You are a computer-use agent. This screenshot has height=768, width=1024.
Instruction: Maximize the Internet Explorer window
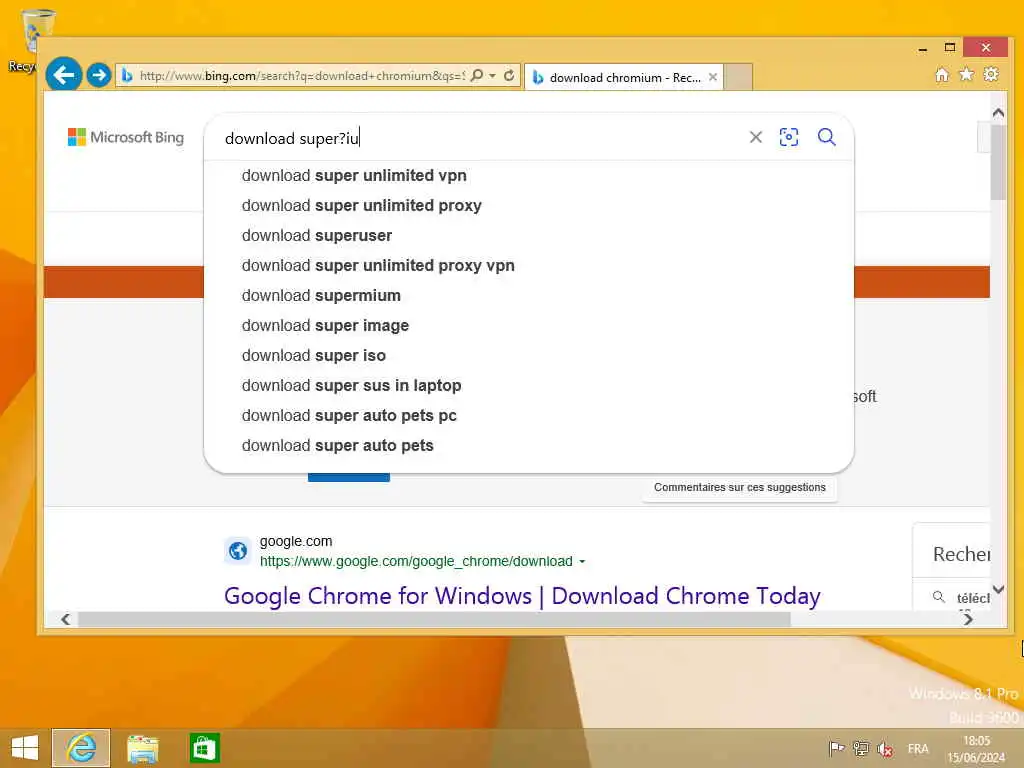click(950, 48)
